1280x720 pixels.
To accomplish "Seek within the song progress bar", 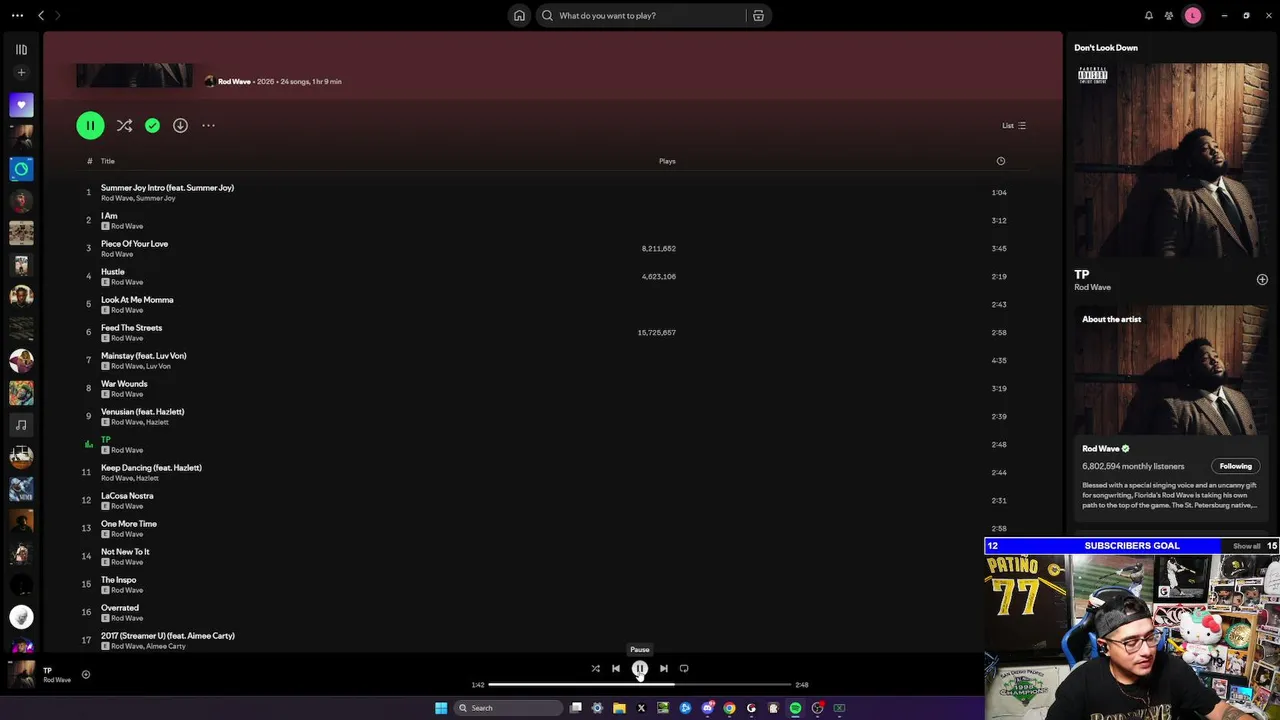I will pos(640,685).
